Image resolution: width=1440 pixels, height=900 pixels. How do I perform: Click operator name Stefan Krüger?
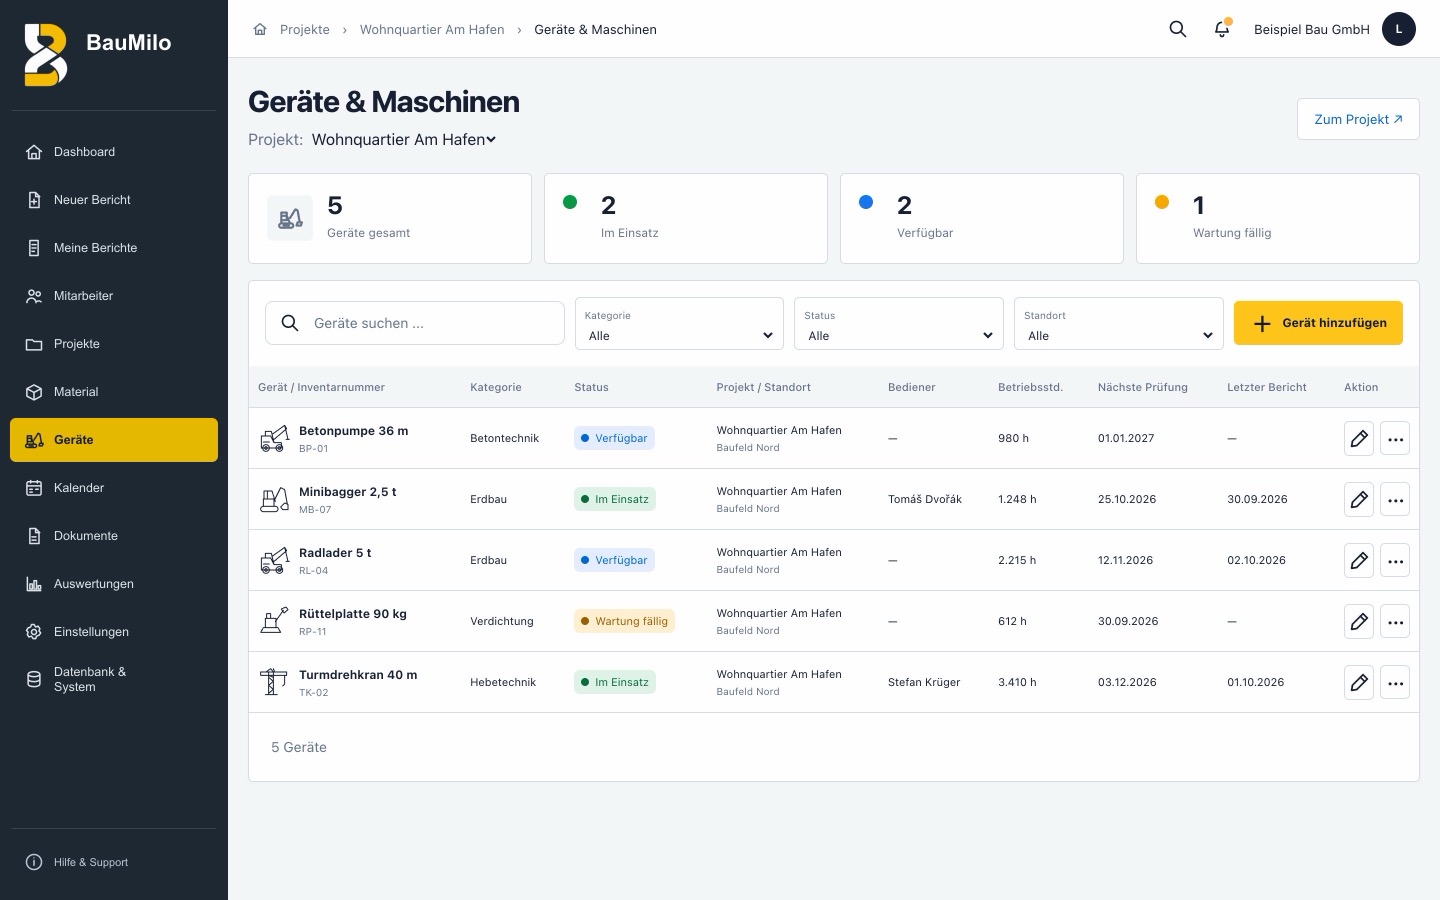point(924,682)
